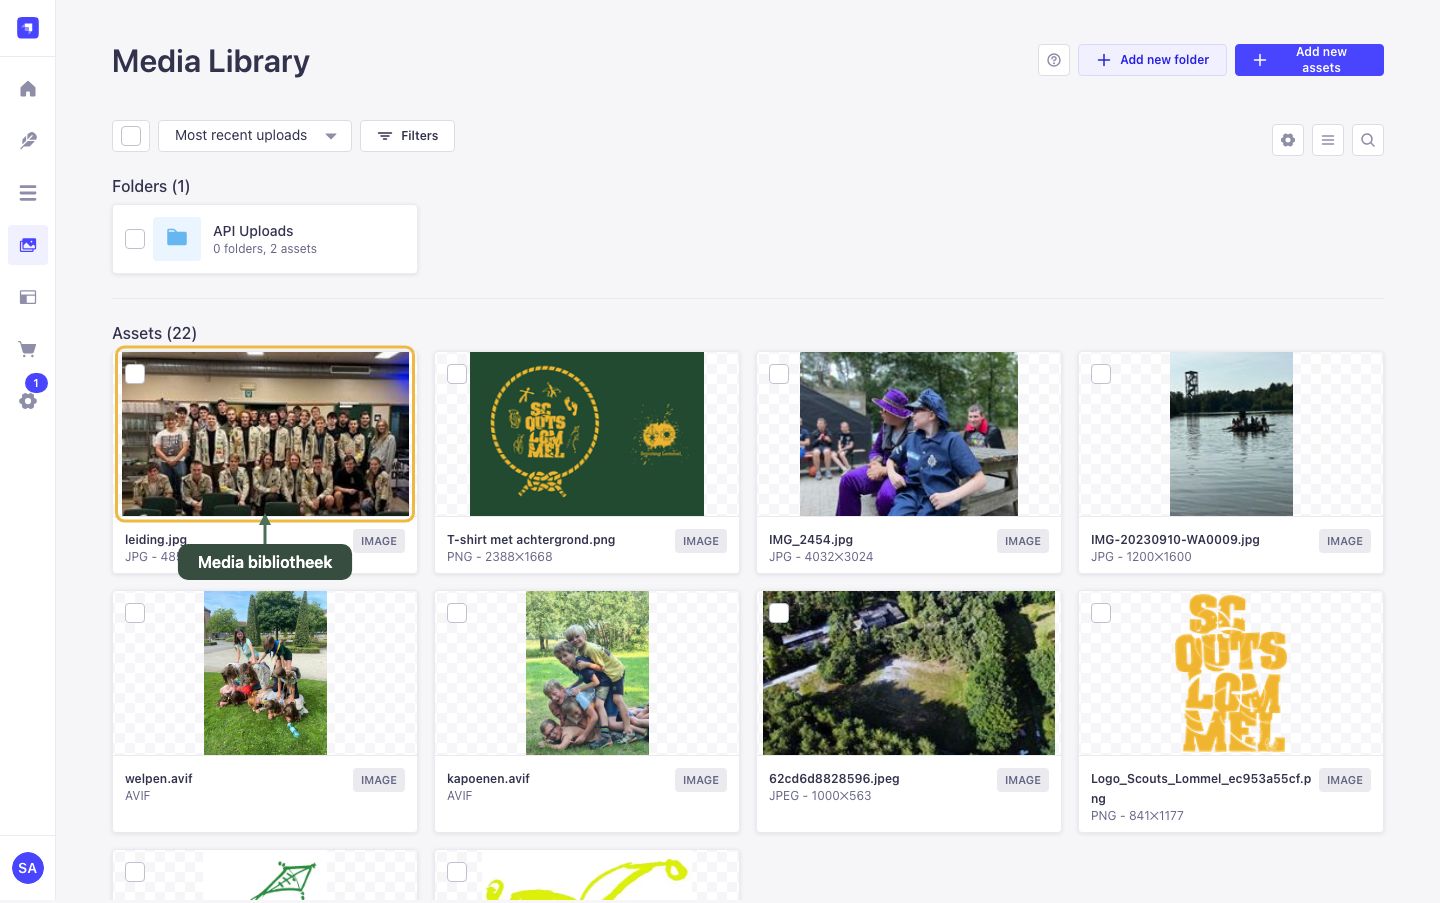Click the IMG_2454.jpg file name
This screenshot has height=903, width=1440.
(811, 540)
